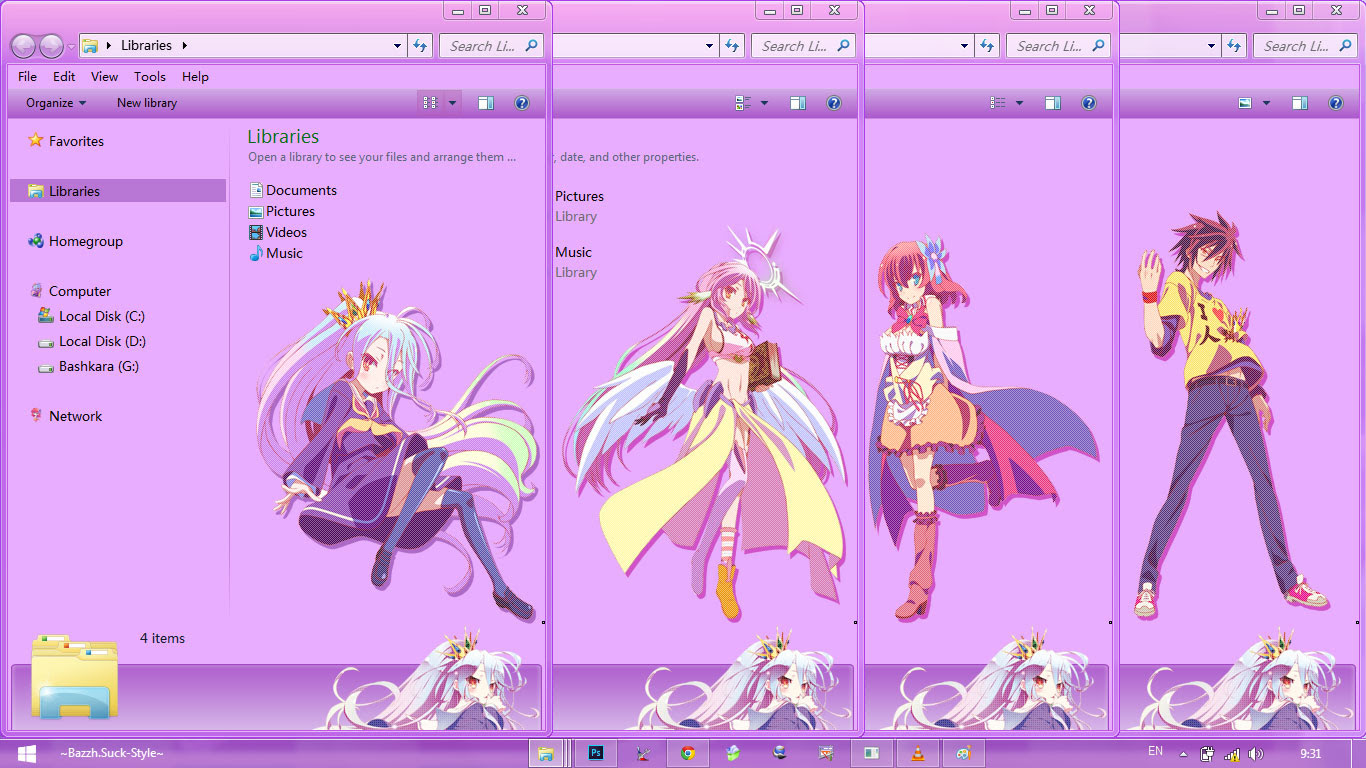Refresh the window showing the red-haired girl

point(988,46)
